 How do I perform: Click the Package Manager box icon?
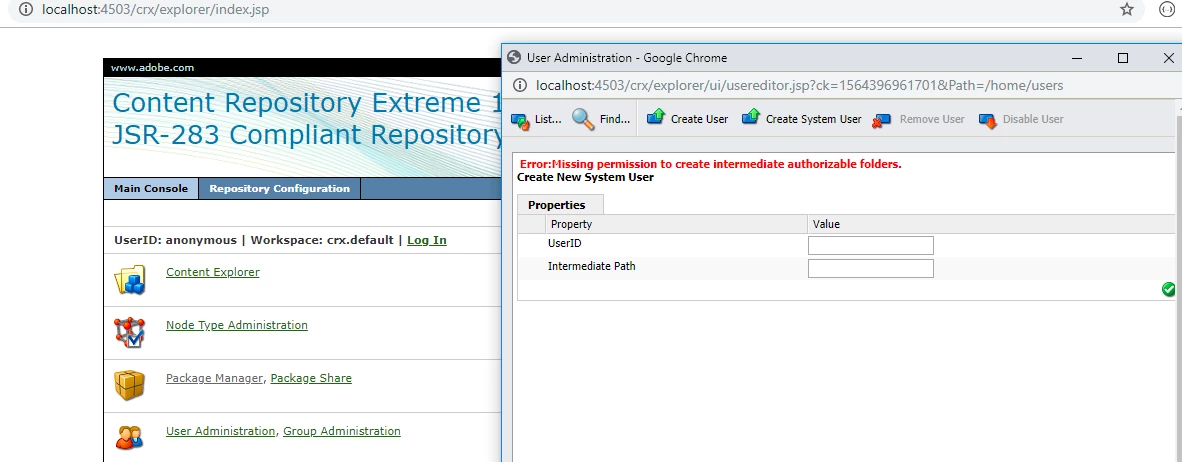coord(129,385)
